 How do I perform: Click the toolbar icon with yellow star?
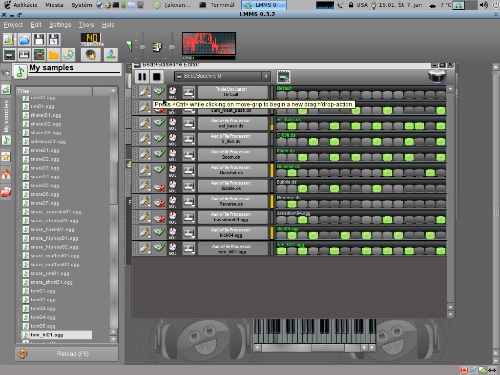pyautogui.click(x=91, y=54)
